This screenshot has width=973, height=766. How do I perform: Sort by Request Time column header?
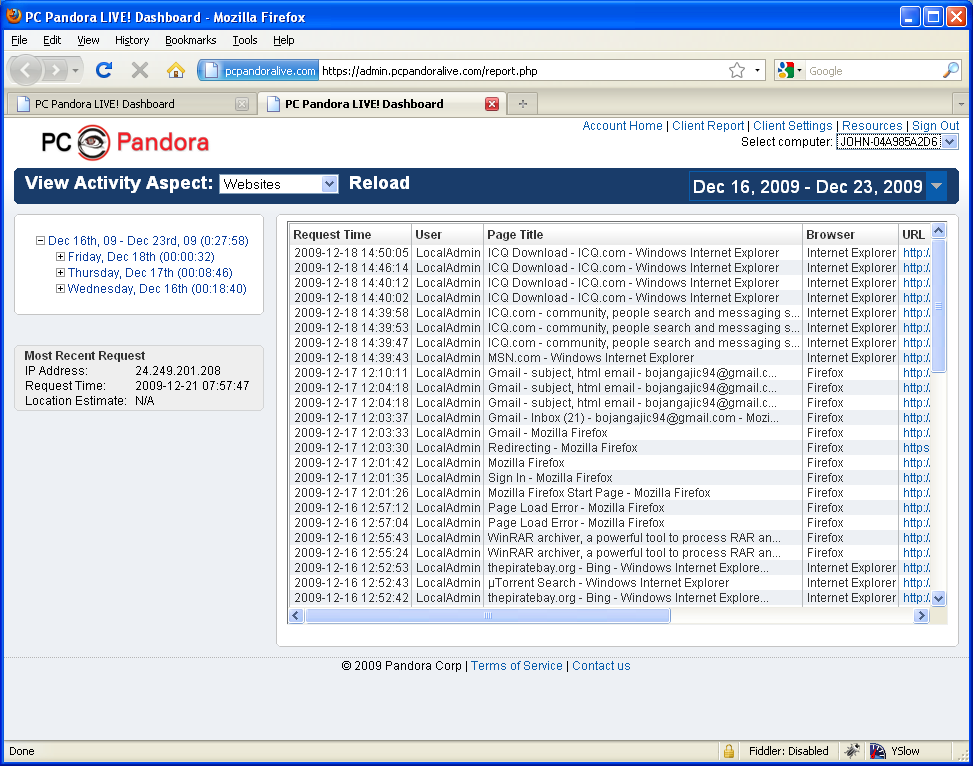pos(351,235)
